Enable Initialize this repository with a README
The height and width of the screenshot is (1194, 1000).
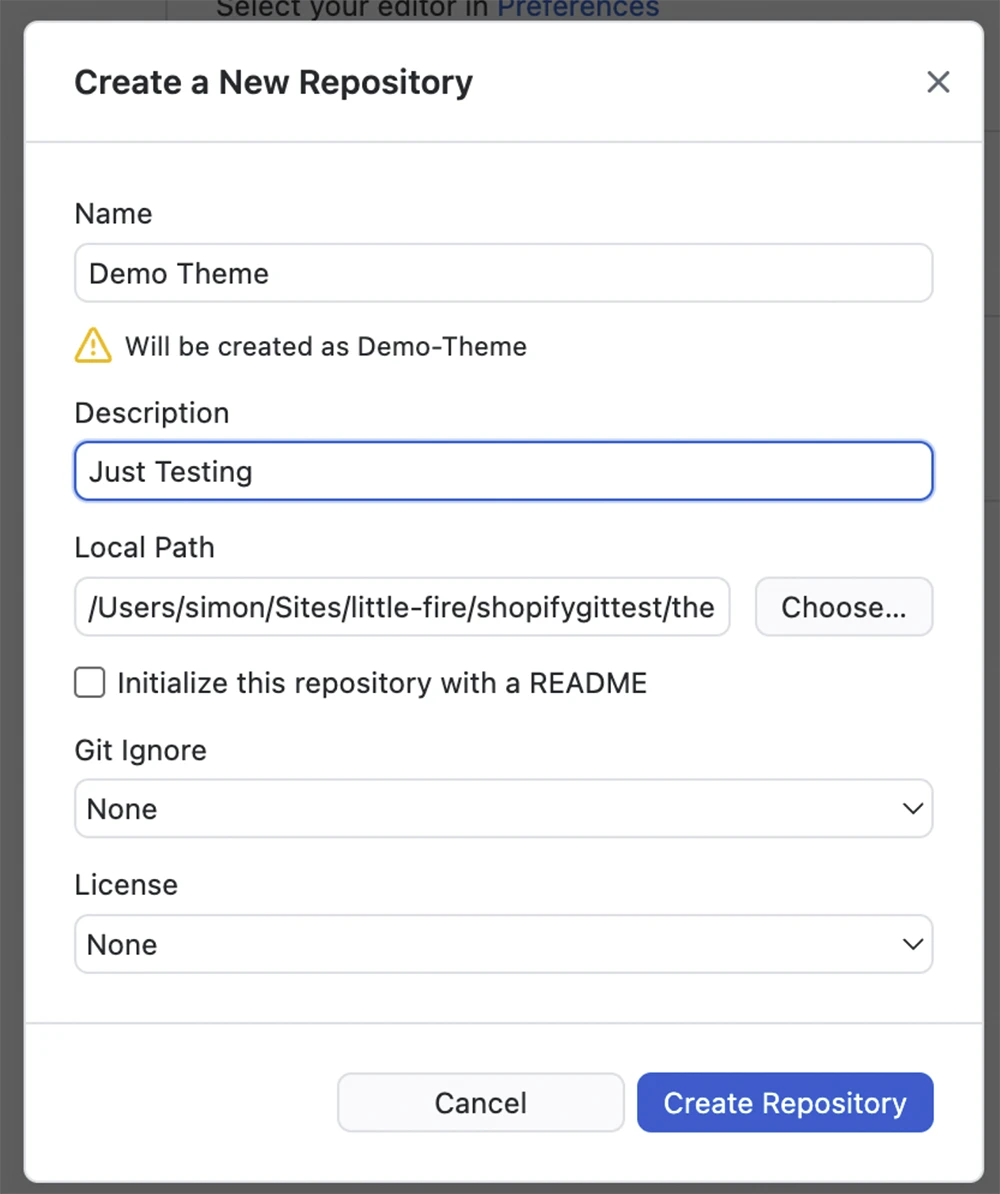tap(90, 682)
